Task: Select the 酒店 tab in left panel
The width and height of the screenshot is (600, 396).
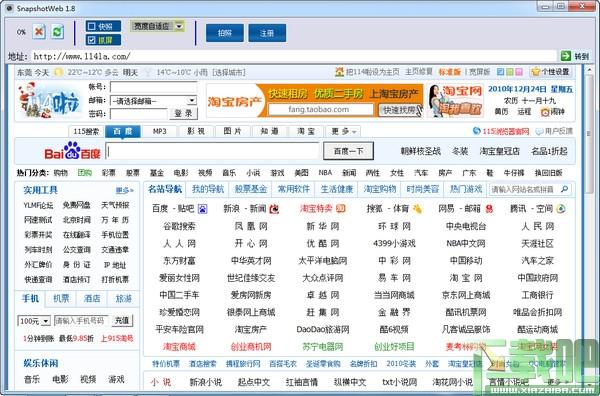Action: coord(92,298)
